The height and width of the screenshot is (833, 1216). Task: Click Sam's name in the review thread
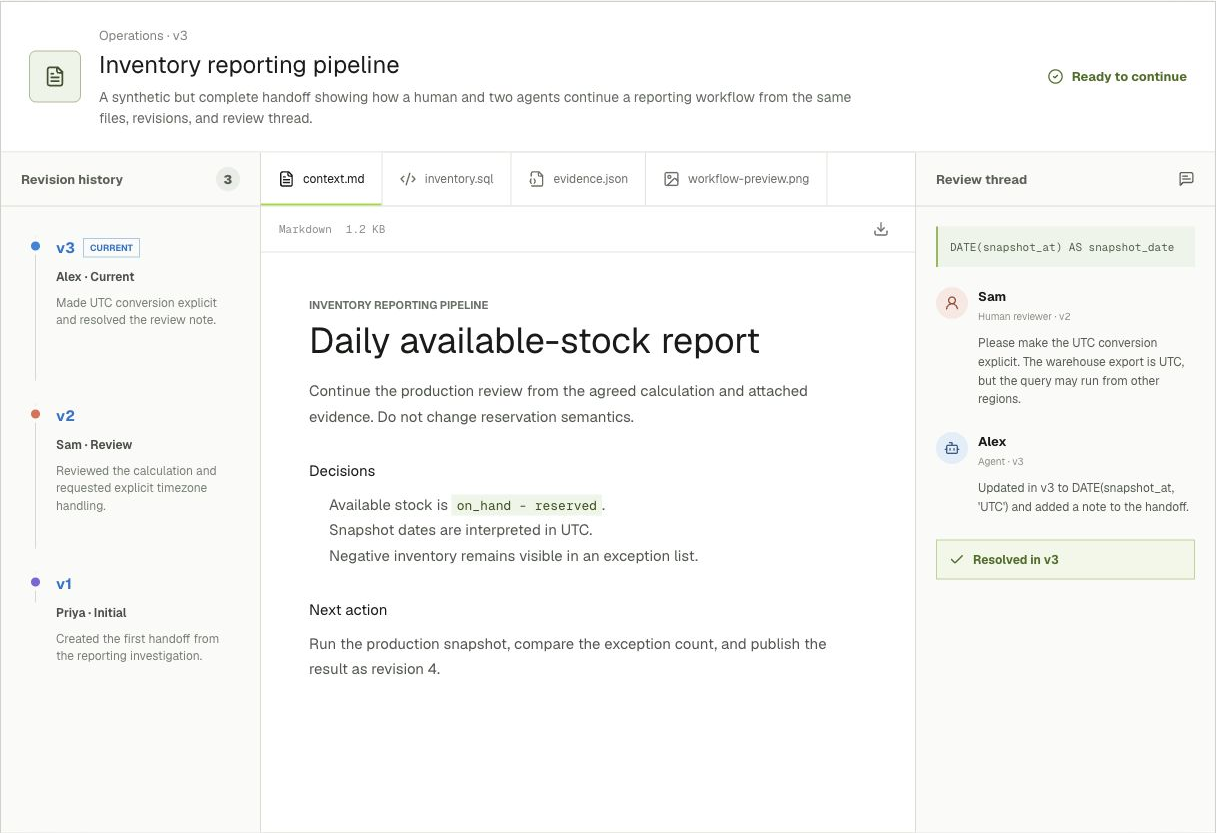point(992,297)
